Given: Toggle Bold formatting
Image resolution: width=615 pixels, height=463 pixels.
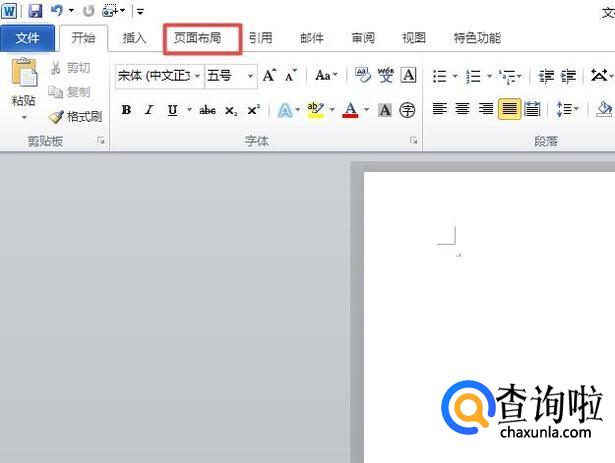Looking at the screenshot, I should point(126,110).
